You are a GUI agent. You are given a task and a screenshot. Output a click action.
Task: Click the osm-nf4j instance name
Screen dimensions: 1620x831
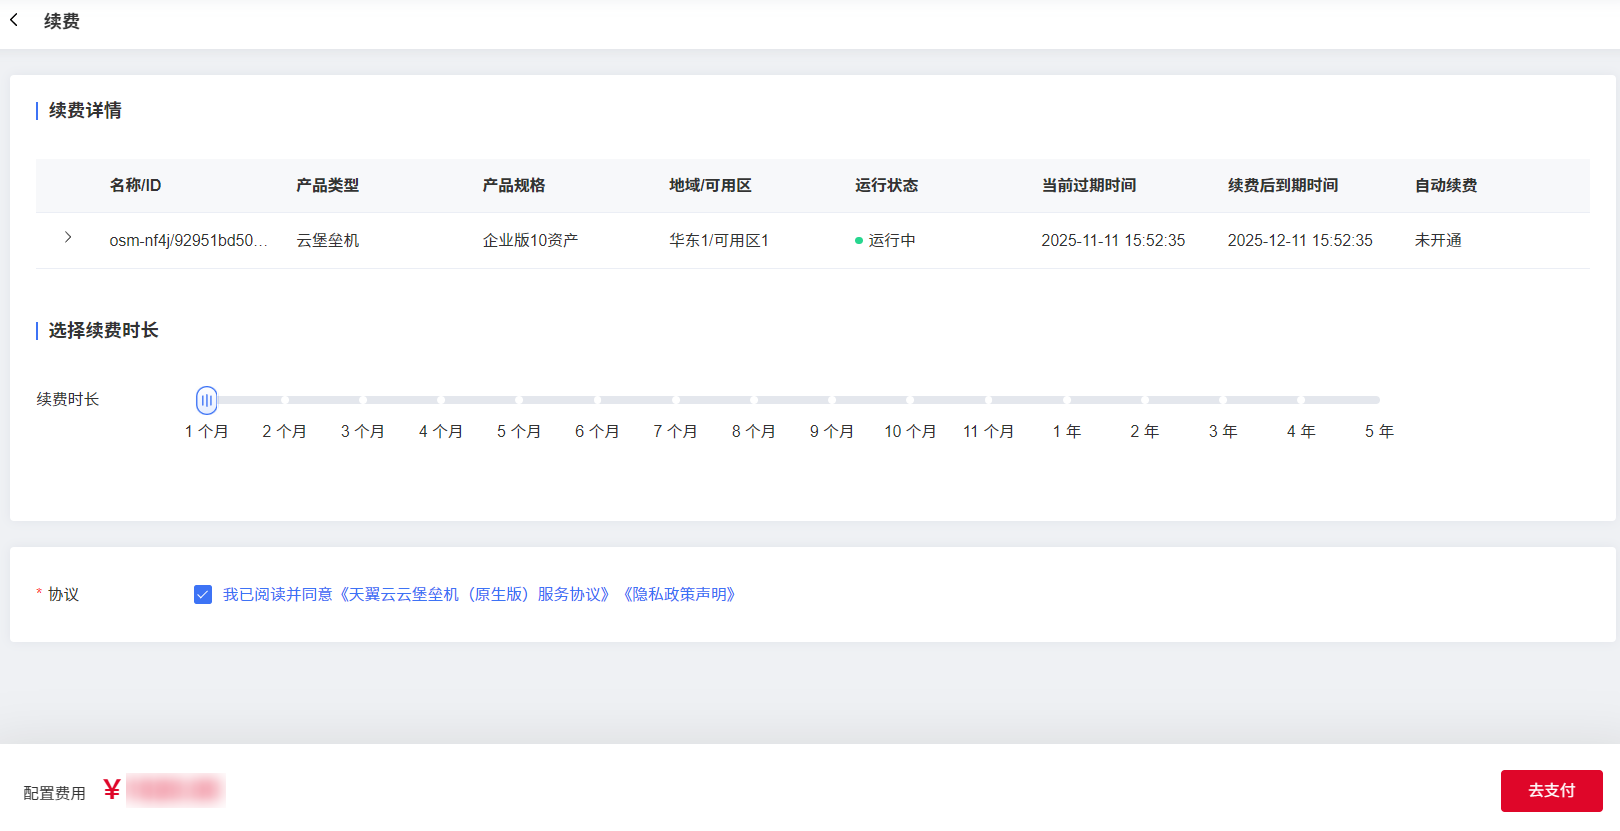point(188,241)
